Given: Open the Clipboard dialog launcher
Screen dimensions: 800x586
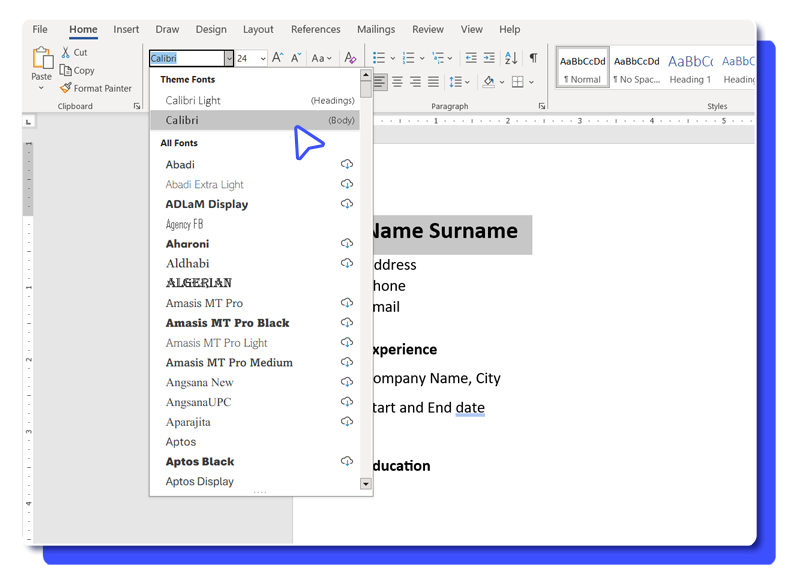Looking at the screenshot, I should (137, 106).
